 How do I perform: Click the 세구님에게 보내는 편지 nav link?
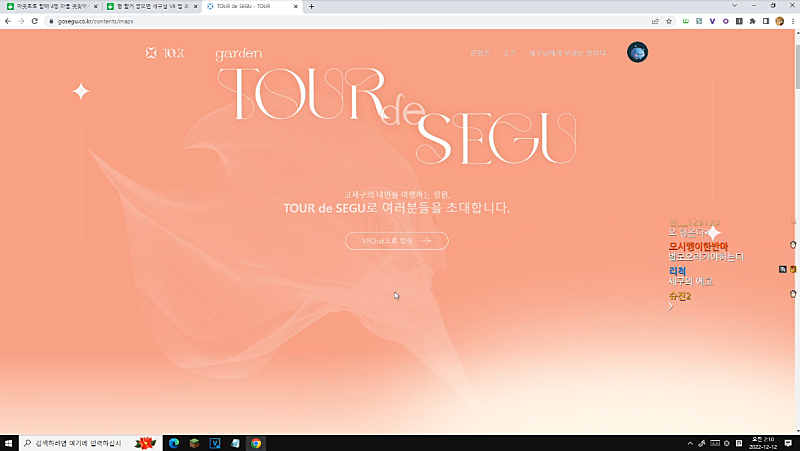pyautogui.click(x=567, y=53)
